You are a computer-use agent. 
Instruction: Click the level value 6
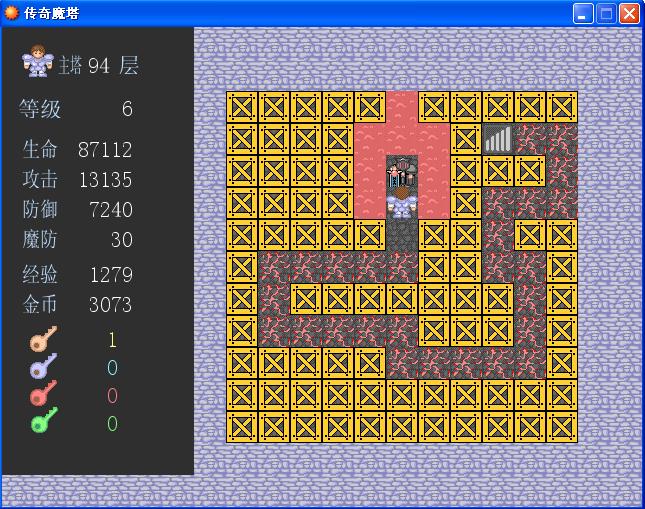[127, 109]
